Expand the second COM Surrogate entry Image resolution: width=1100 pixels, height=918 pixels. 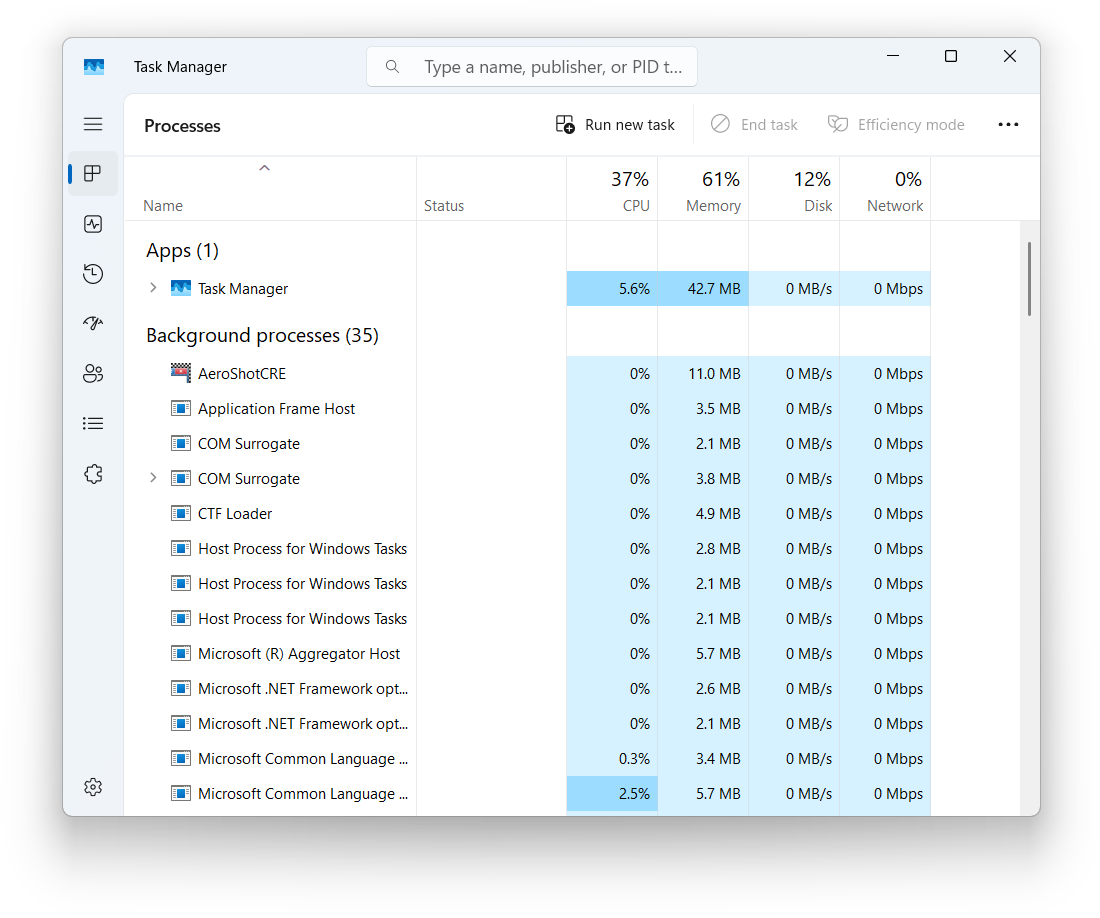point(153,478)
